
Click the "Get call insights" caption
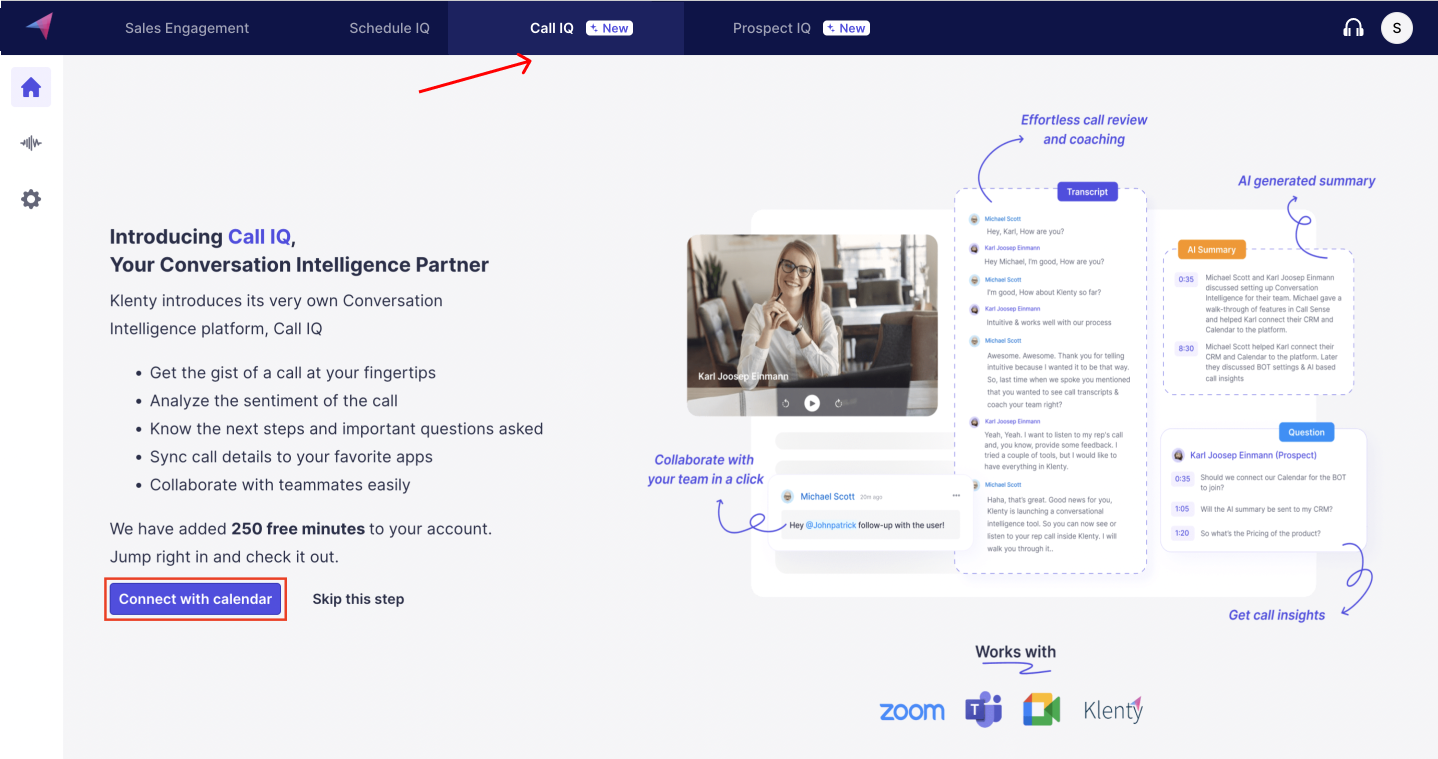click(1276, 615)
